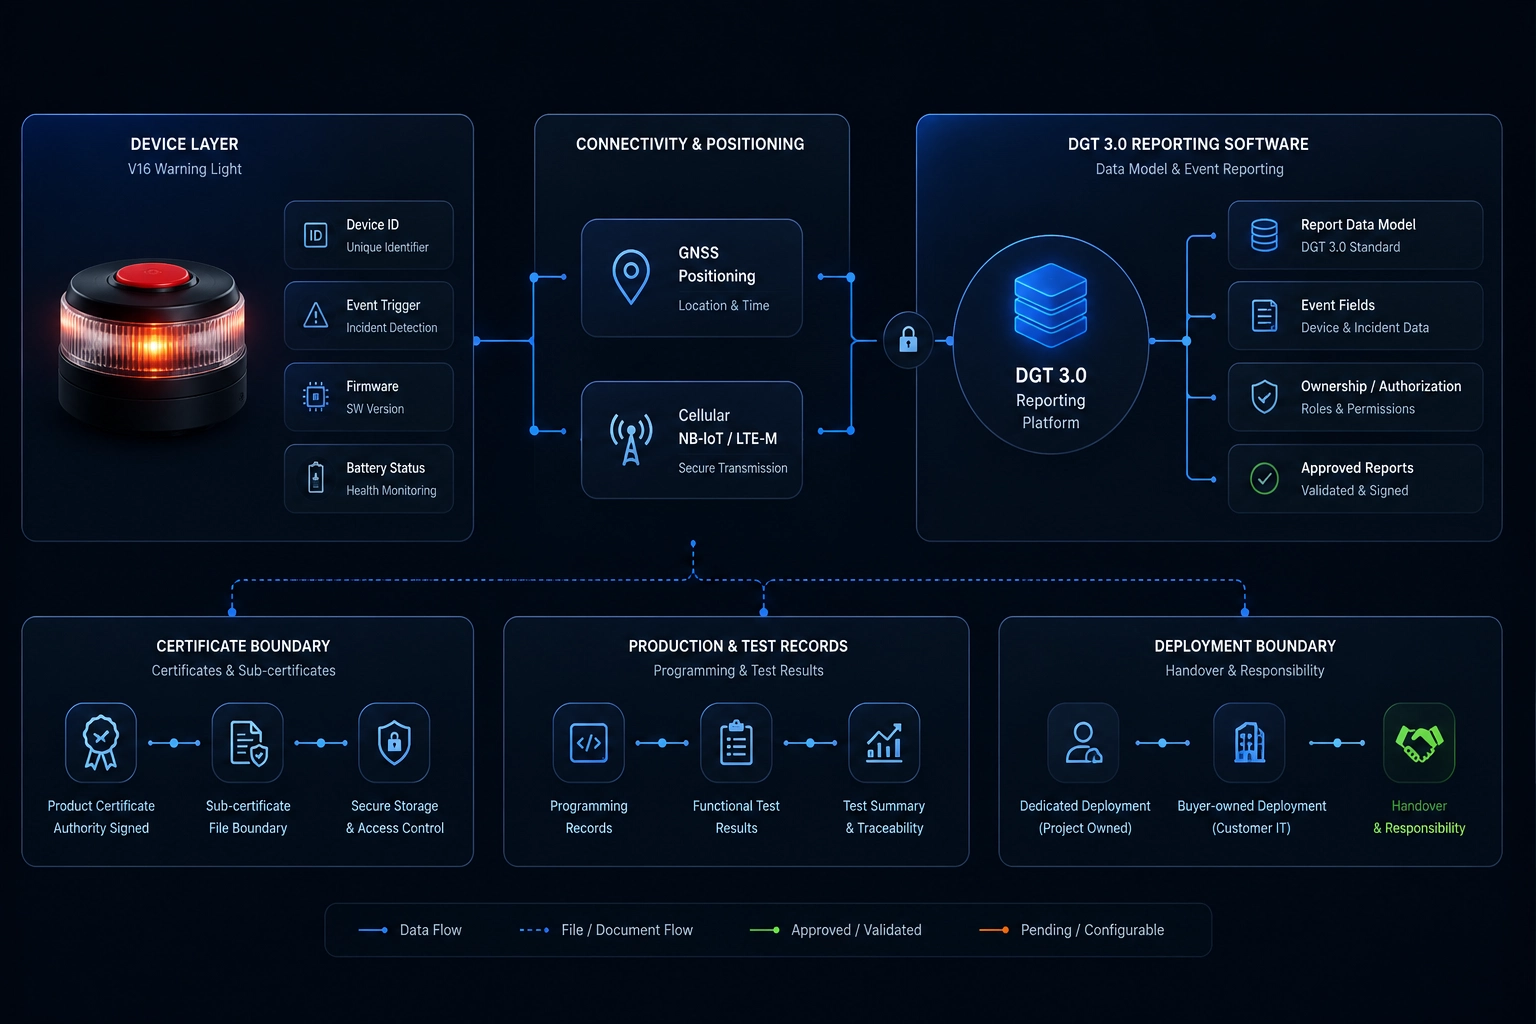Click 'Handover & Responsibility' subtitle text
Screen dimensions: 1536x1024
pos(1244,671)
